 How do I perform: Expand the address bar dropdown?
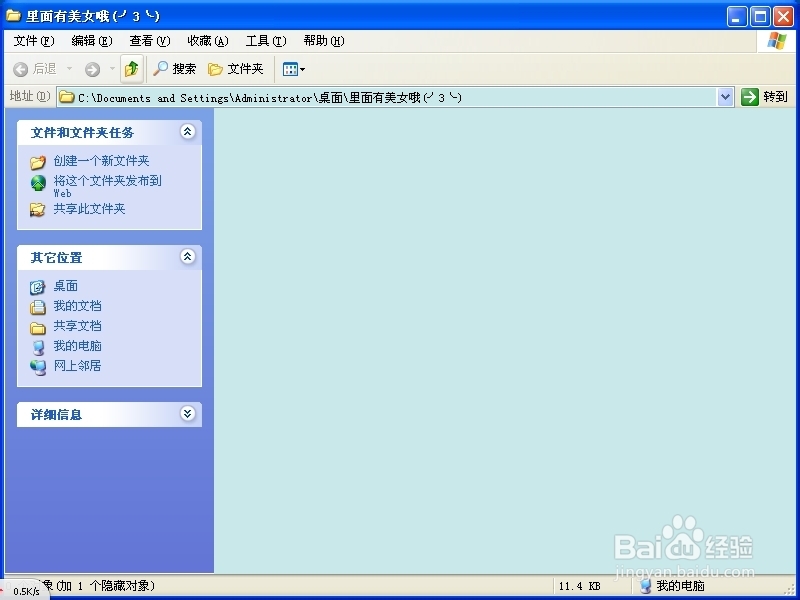[x=726, y=97]
